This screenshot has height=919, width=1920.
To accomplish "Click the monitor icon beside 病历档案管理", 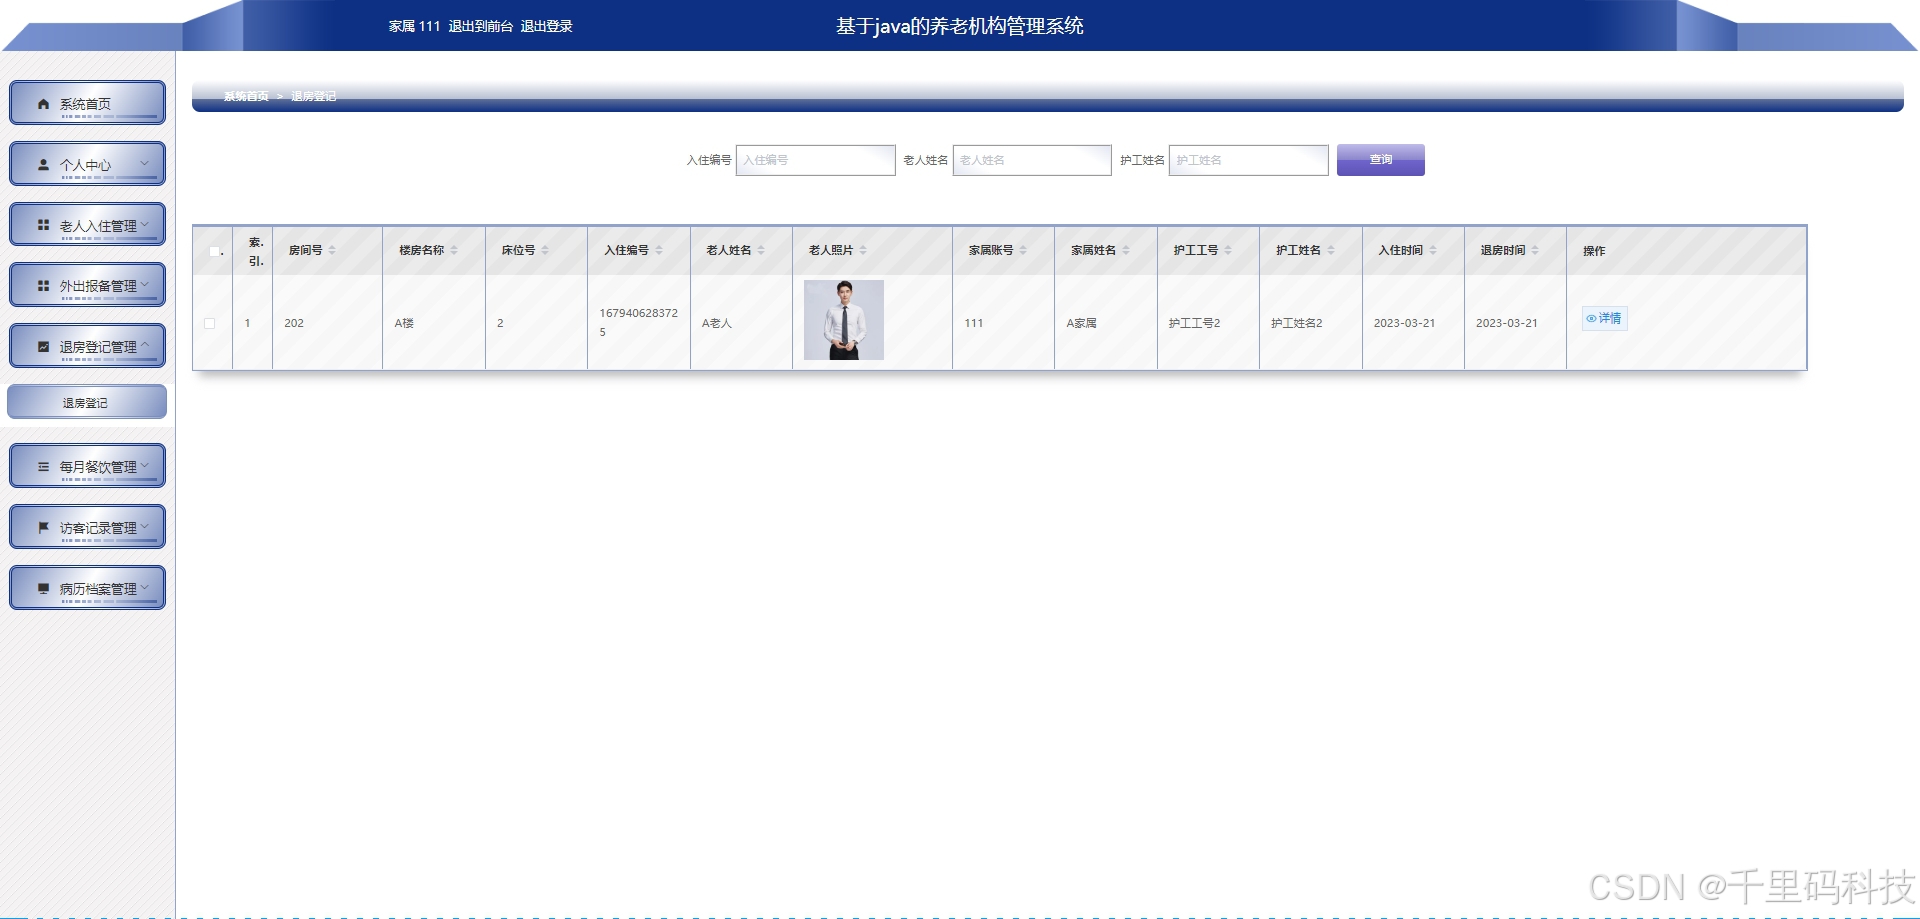I will 43,589.
